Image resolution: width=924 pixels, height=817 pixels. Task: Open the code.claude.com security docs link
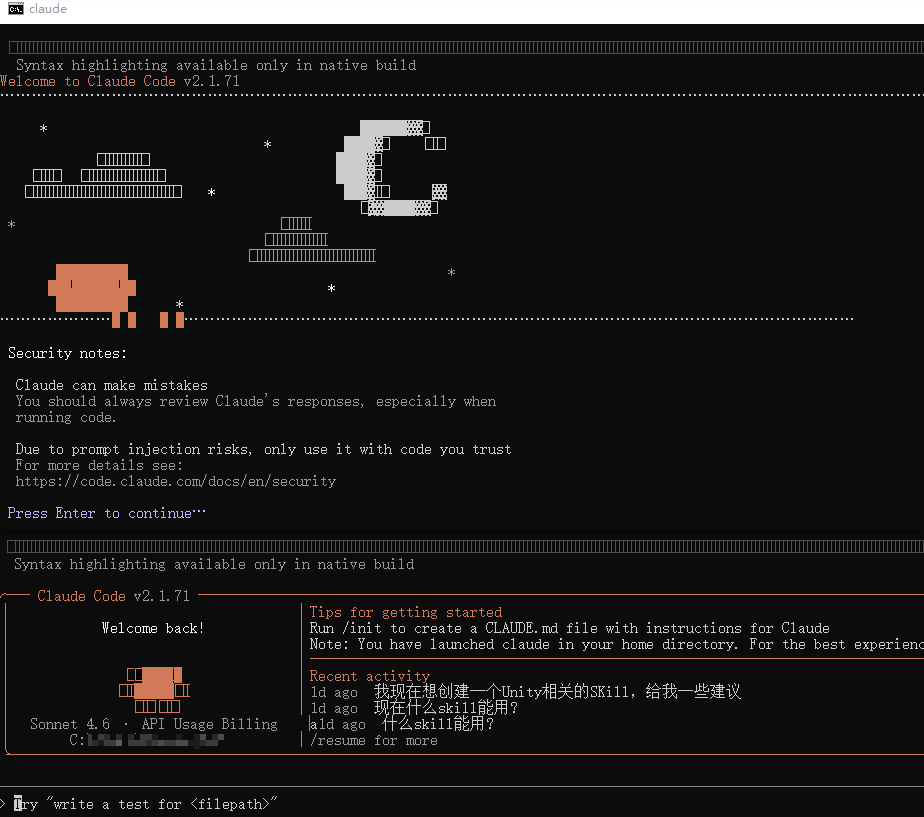175,481
